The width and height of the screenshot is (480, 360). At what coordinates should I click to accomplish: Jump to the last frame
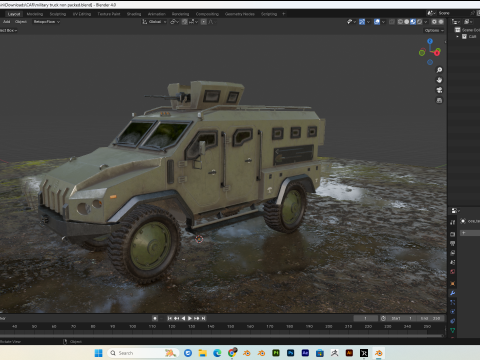point(204,318)
